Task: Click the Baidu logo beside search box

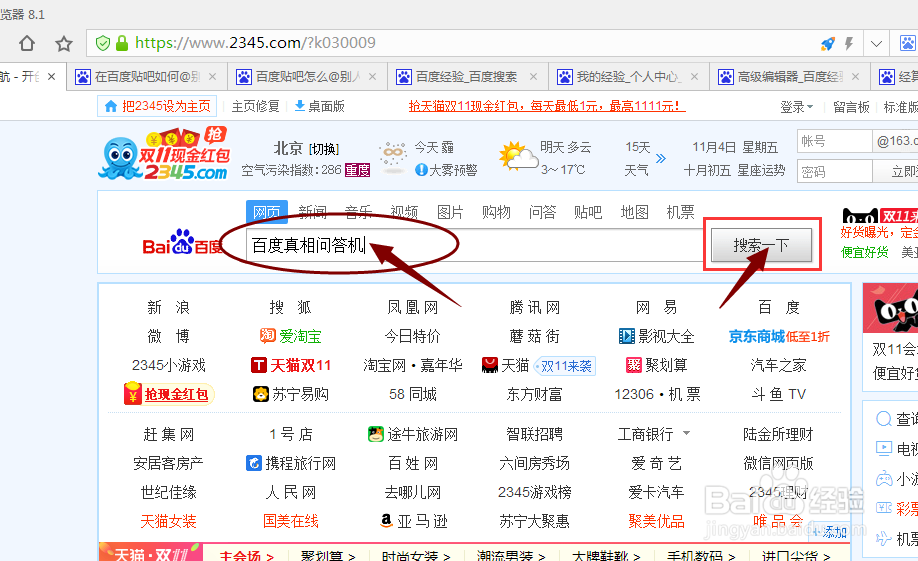Action: click(x=182, y=243)
